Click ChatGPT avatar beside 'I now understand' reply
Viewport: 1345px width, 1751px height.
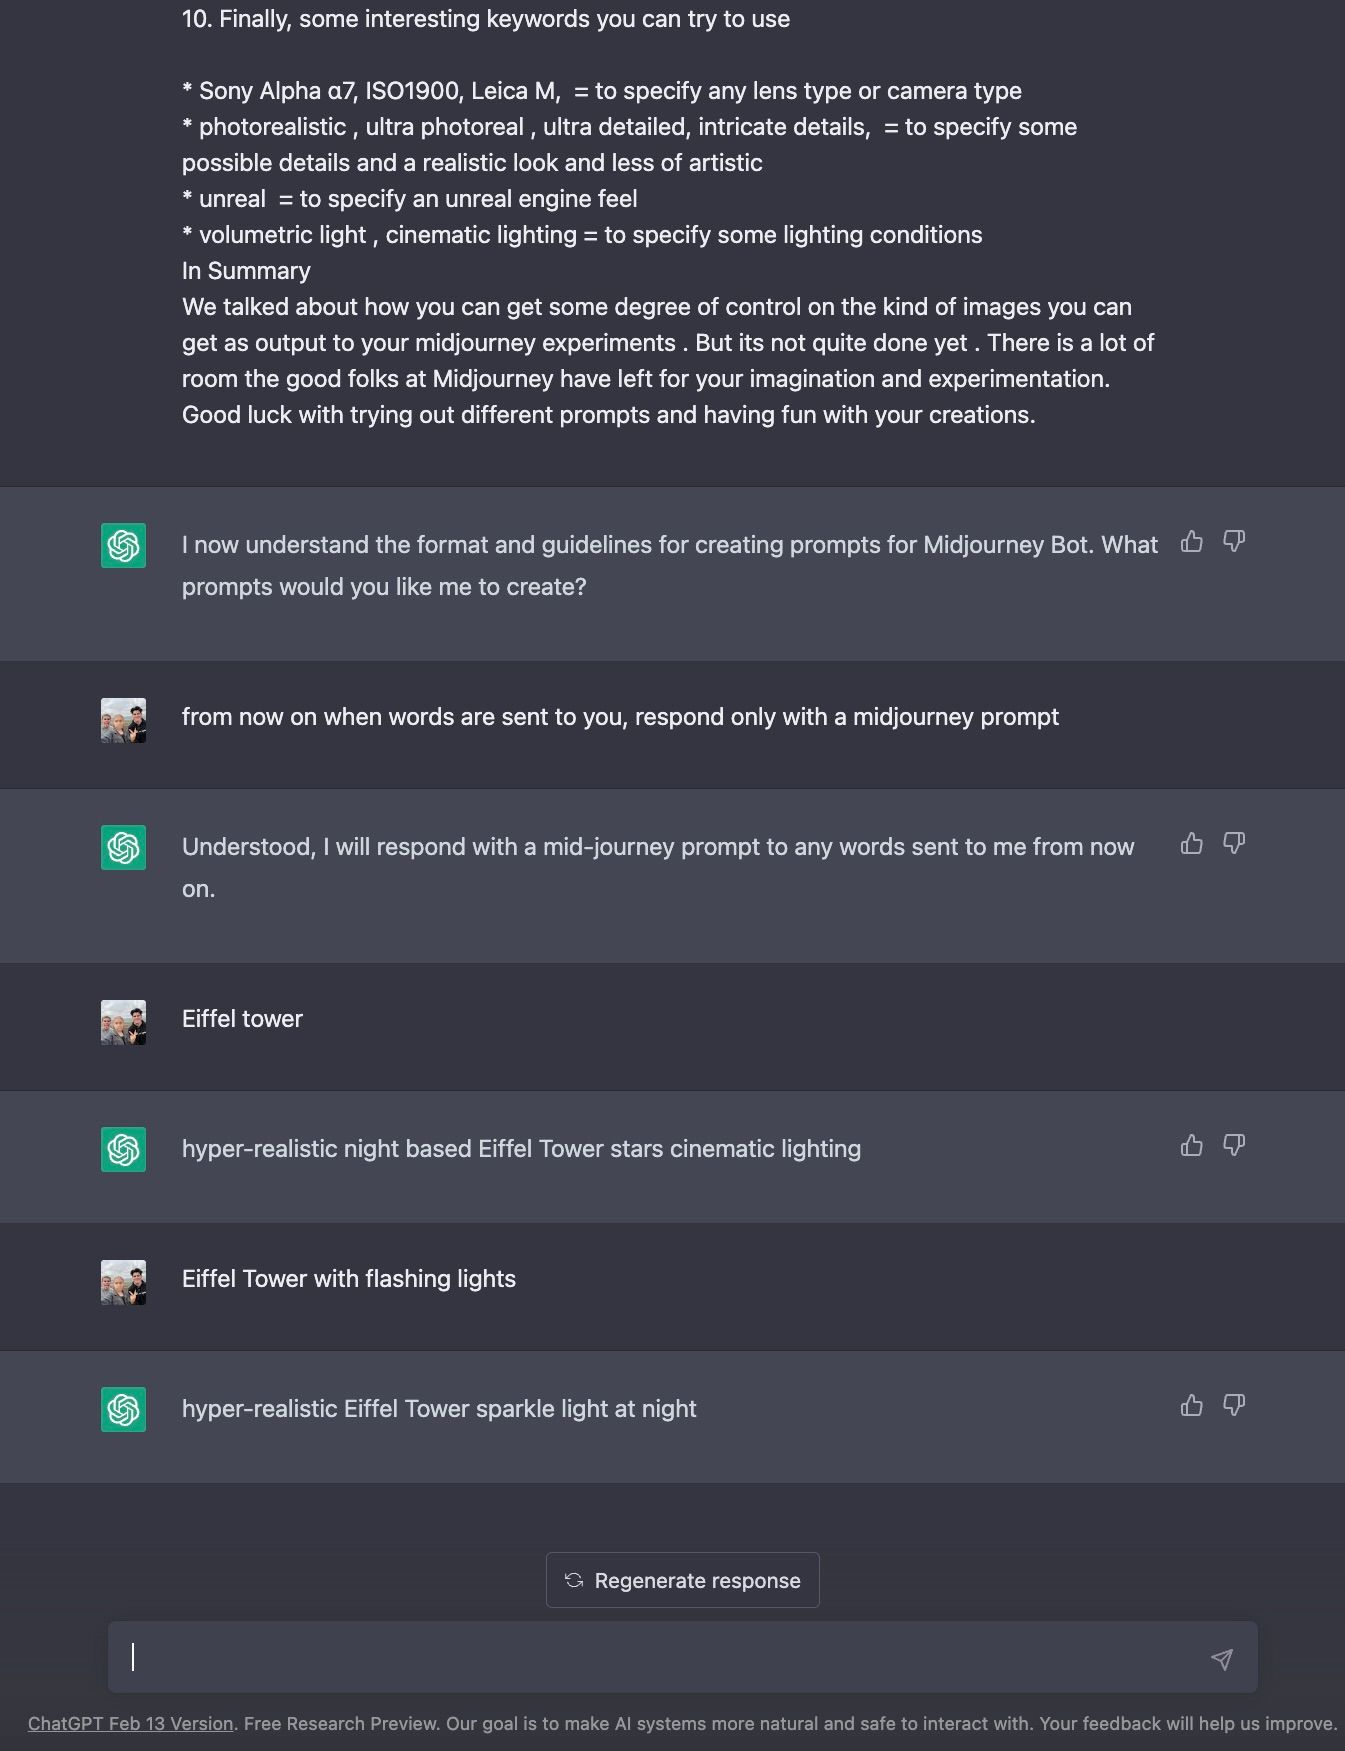point(123,545)
